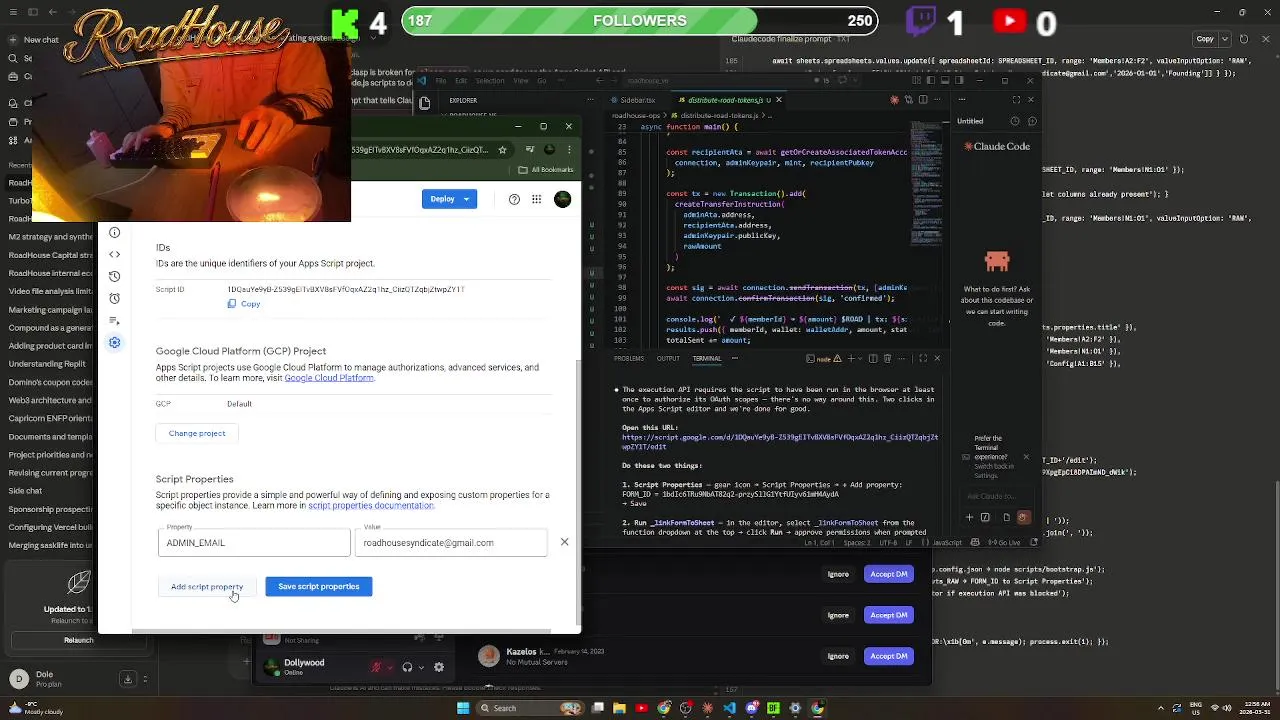Toggle Discord headphones deafen icon

(407, 667)
